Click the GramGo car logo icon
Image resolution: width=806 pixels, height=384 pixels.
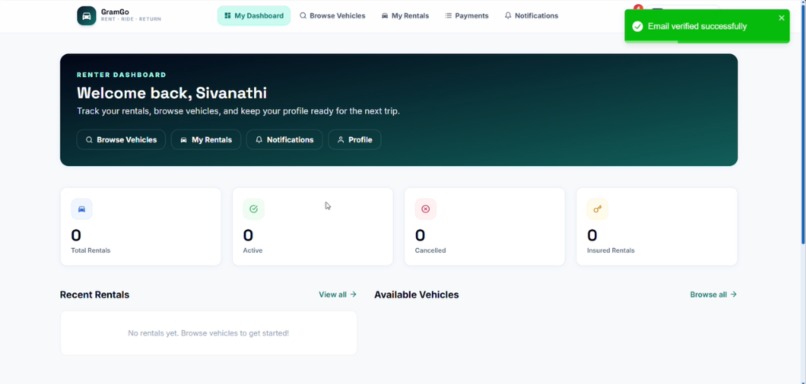(x=86, y=16)
